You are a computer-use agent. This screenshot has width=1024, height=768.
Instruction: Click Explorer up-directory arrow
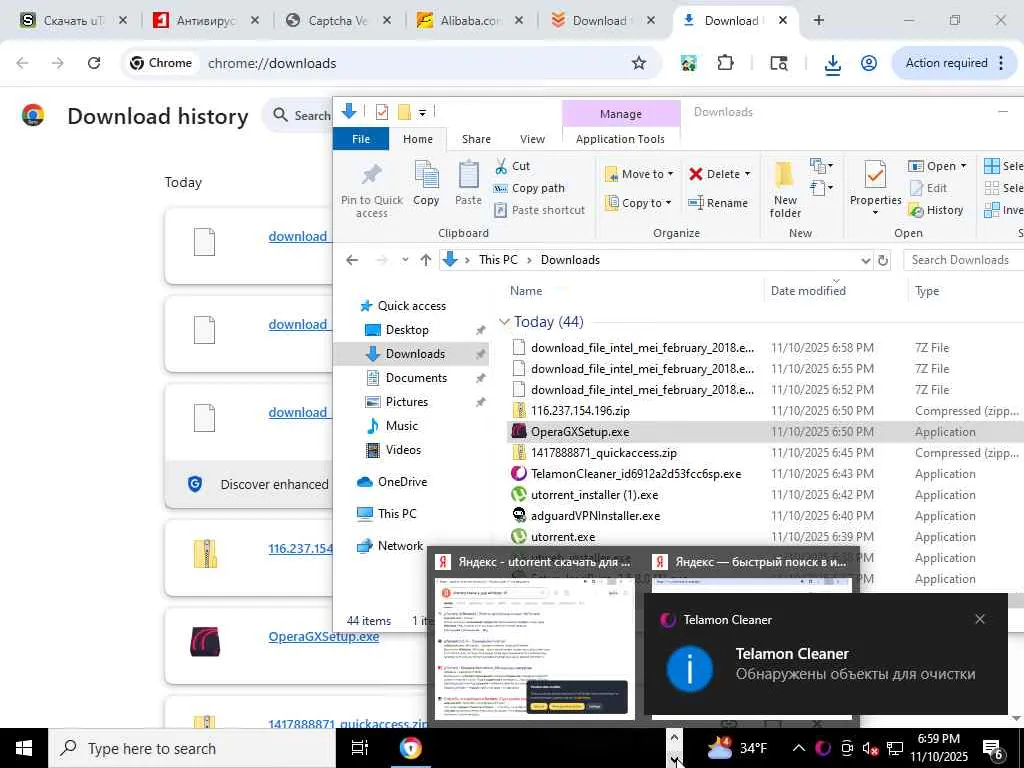pyautogui.click(x=426, y=260)
